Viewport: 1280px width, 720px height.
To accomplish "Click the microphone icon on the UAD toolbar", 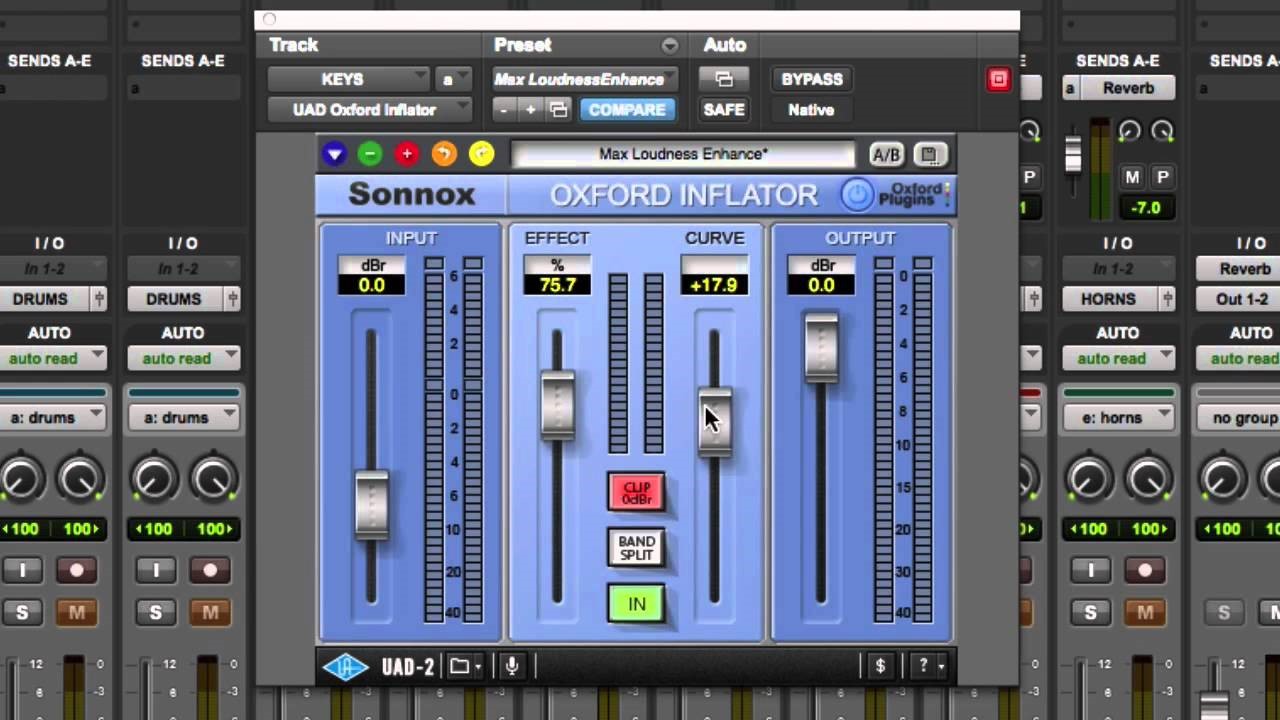I will [511, 666].
